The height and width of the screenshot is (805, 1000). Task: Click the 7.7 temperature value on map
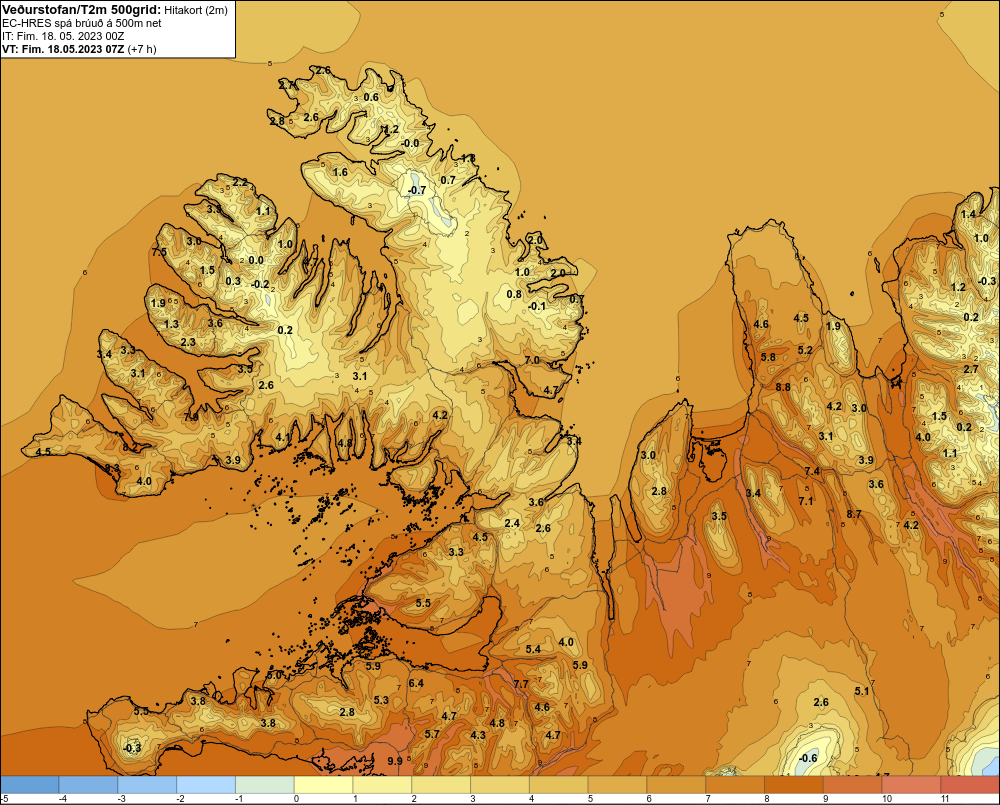coord(521,684)
